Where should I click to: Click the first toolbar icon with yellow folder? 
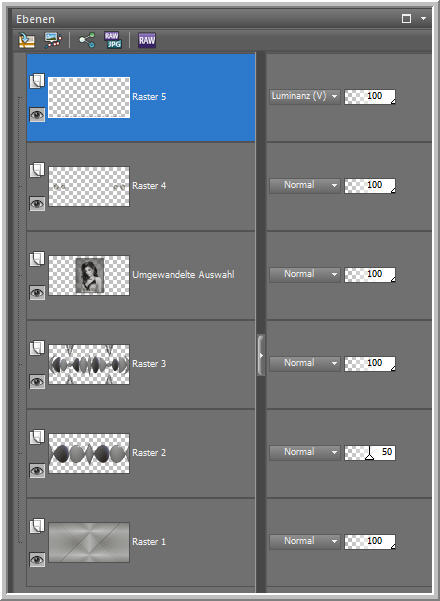tap(27, 40)
